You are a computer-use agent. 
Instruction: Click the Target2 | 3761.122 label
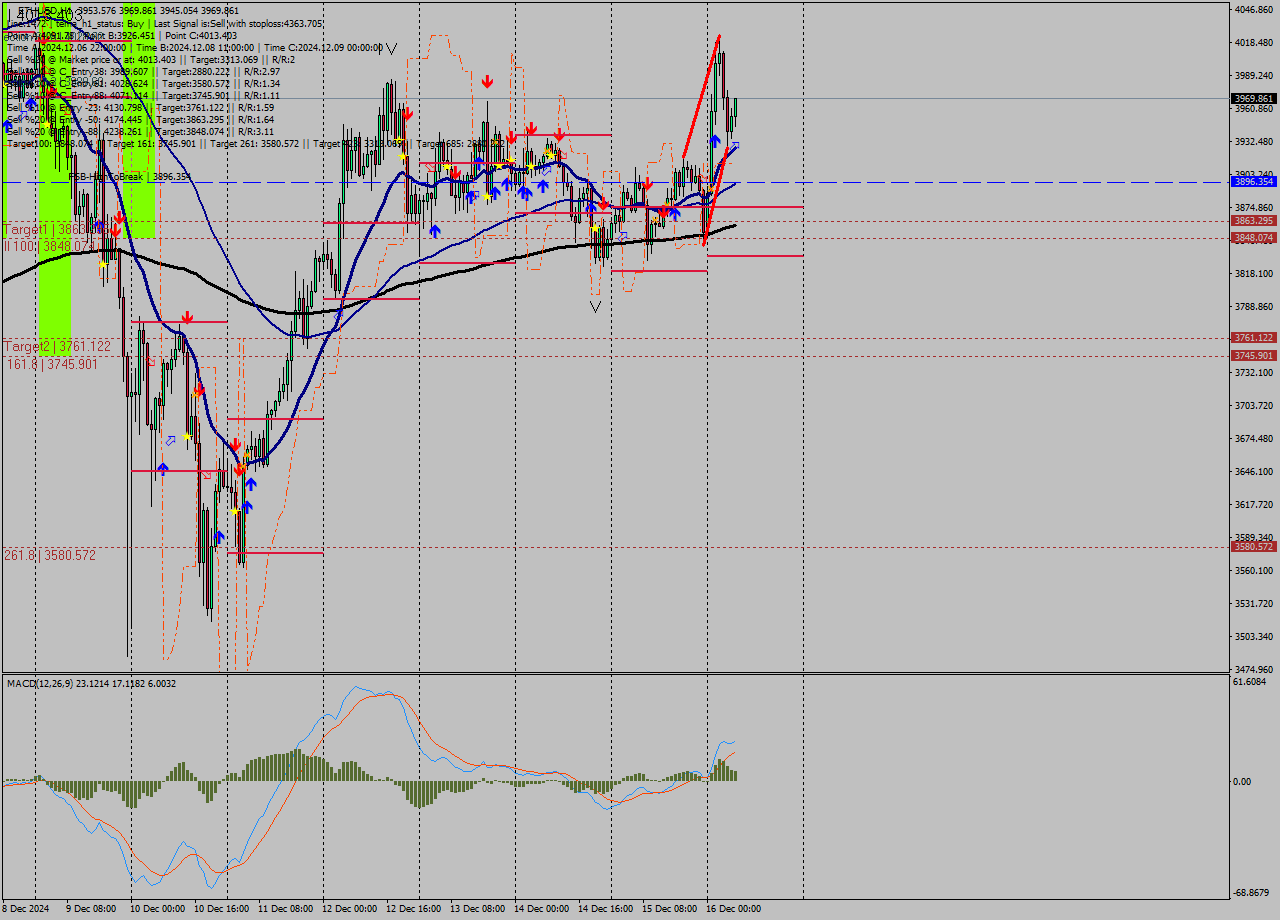(x=57, y=346)
